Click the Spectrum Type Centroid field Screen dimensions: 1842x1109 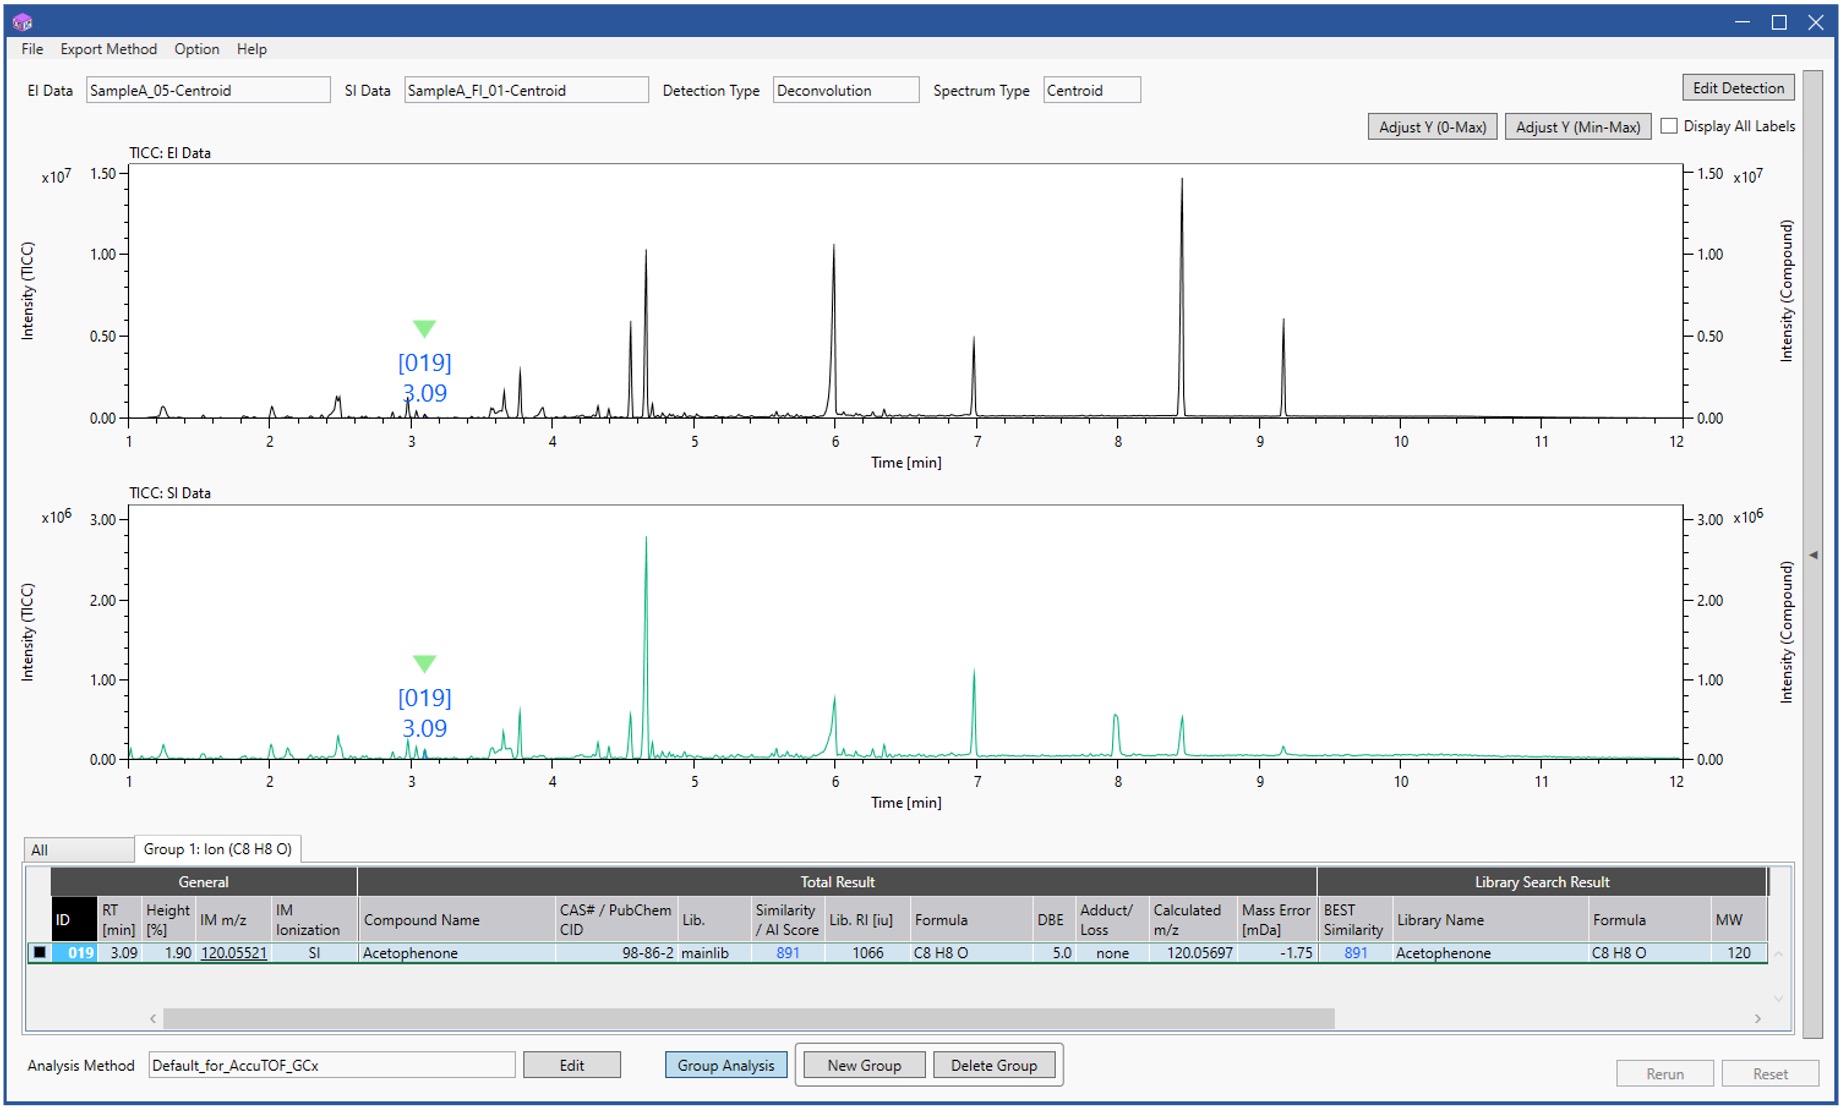(x=1091, y=90)
